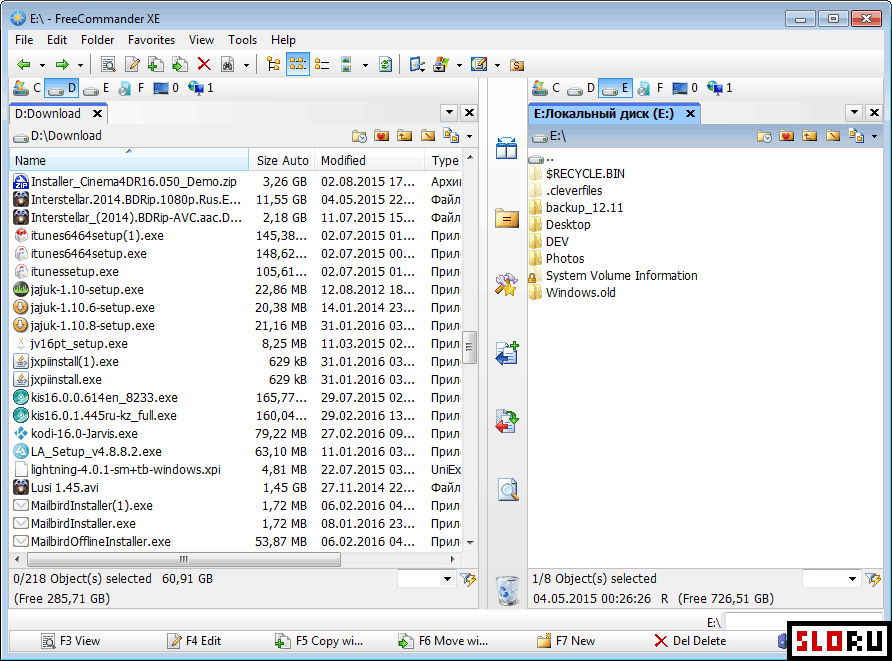Select drive E in left panel

pyautogui.click(x=96, y=88)
